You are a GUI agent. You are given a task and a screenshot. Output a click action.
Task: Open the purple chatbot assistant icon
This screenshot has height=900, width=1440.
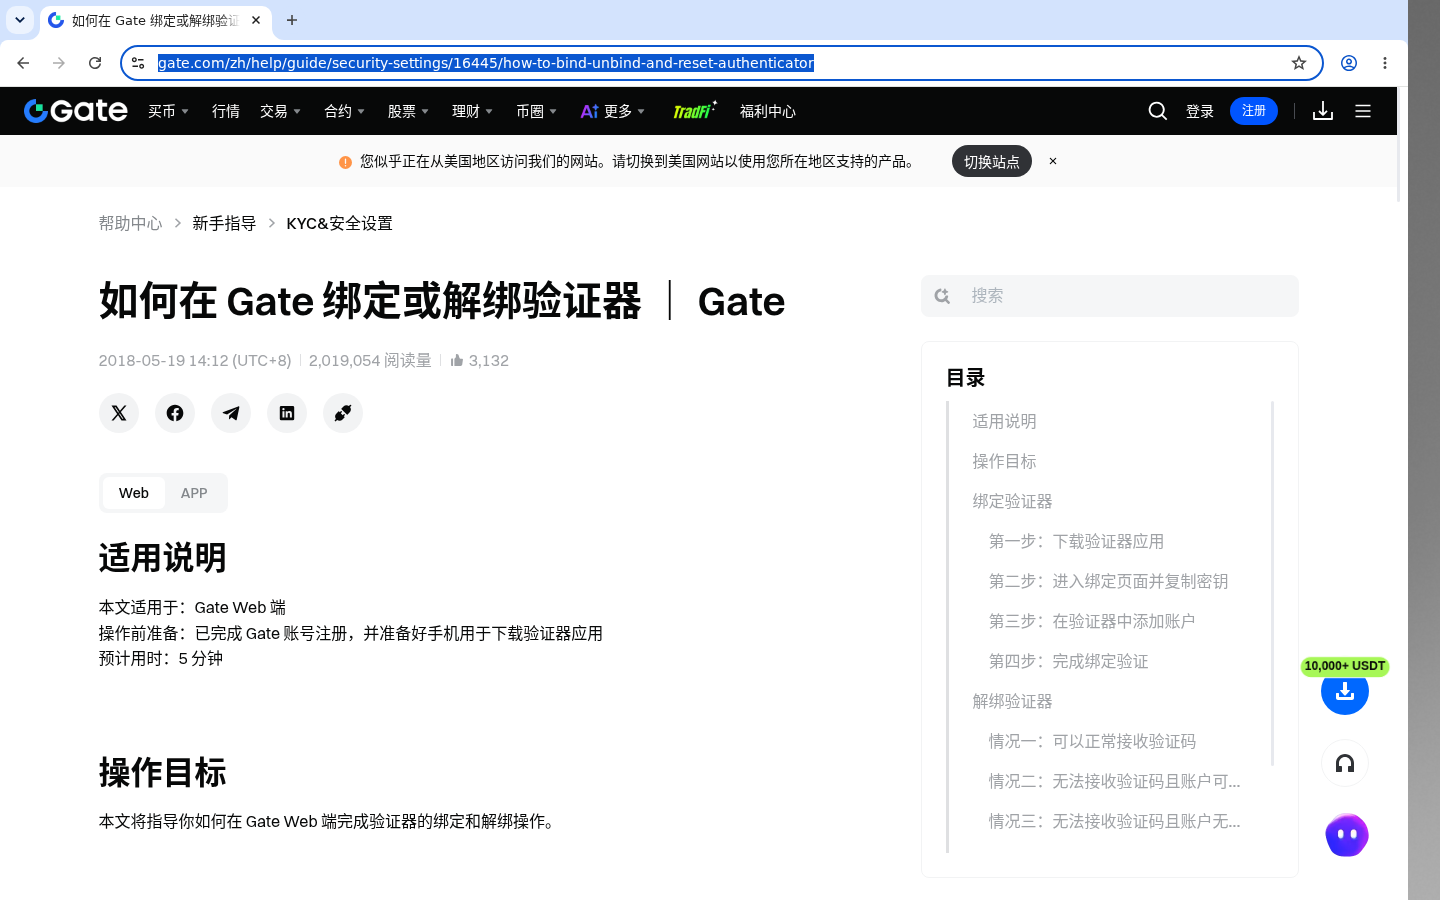tap(1347, 835)
